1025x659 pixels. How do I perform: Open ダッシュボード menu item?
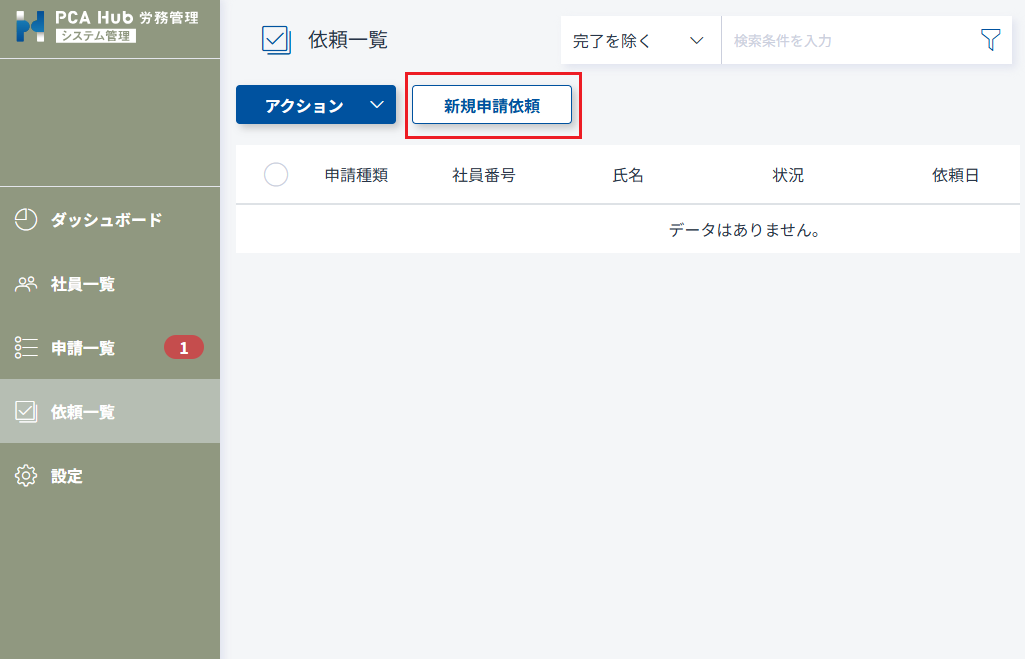[107, 220]
